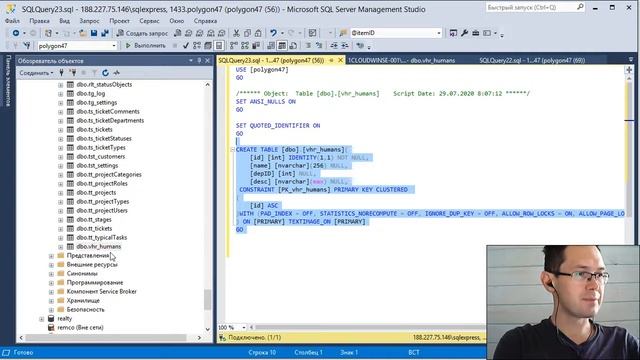Click the Toolbox briefcase icon
640x360 pixels.
pos(476,33)
